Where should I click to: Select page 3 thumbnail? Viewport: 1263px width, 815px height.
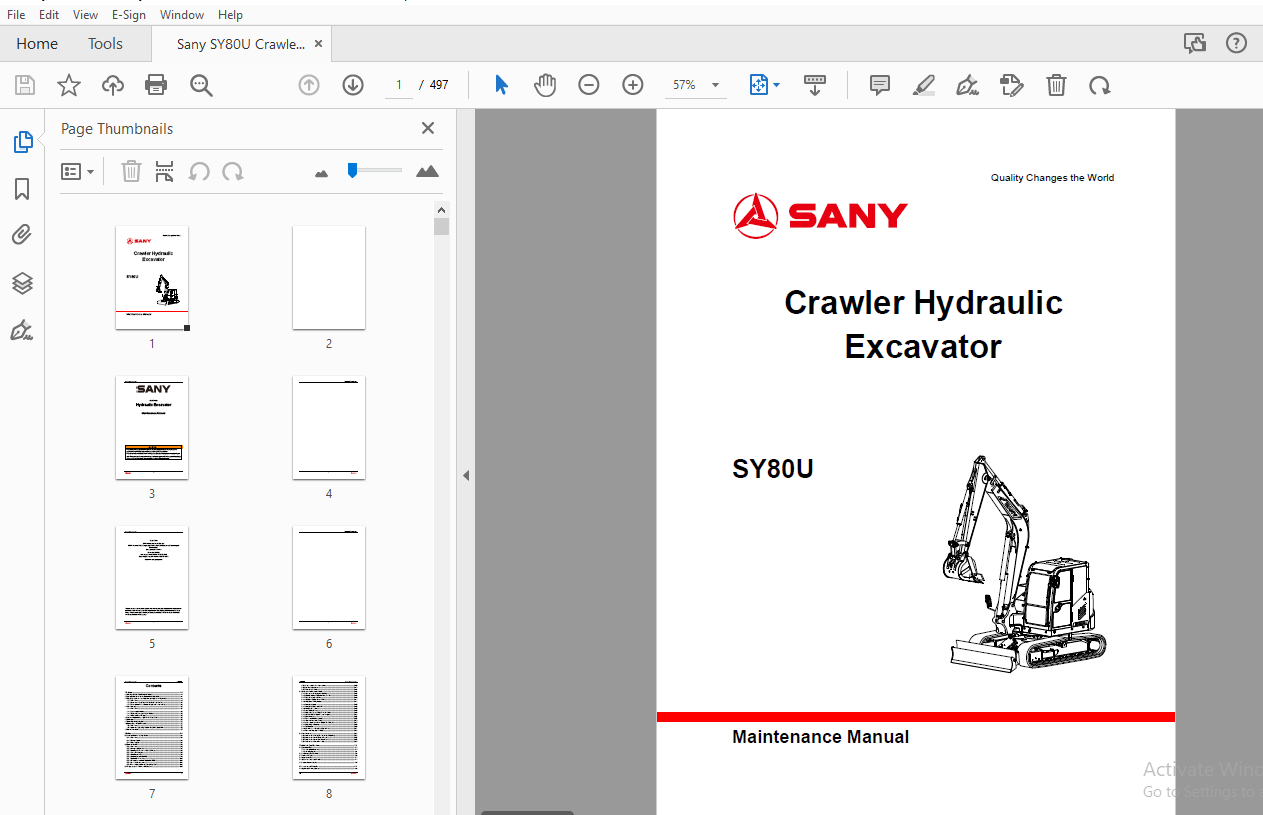[152, 428]
